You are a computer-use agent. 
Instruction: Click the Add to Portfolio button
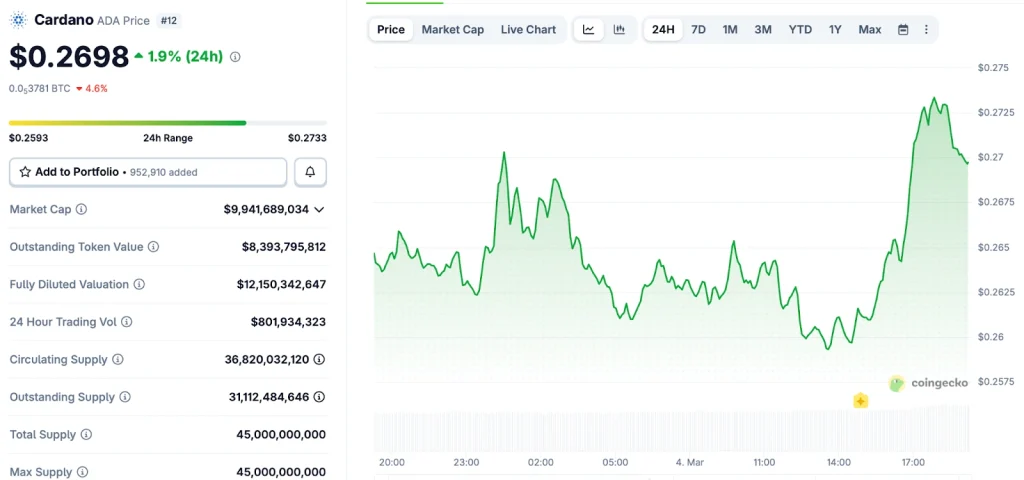click(x=148, y=172)
